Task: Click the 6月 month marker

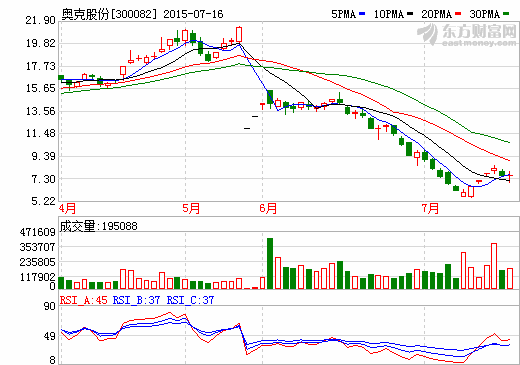Action: coord(268,209)
